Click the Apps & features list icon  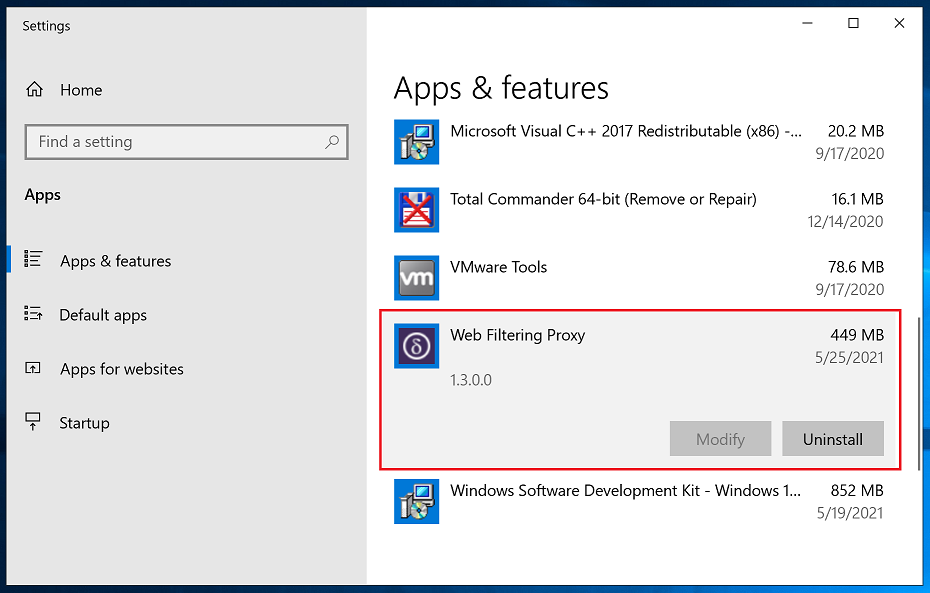coord(33,259)
